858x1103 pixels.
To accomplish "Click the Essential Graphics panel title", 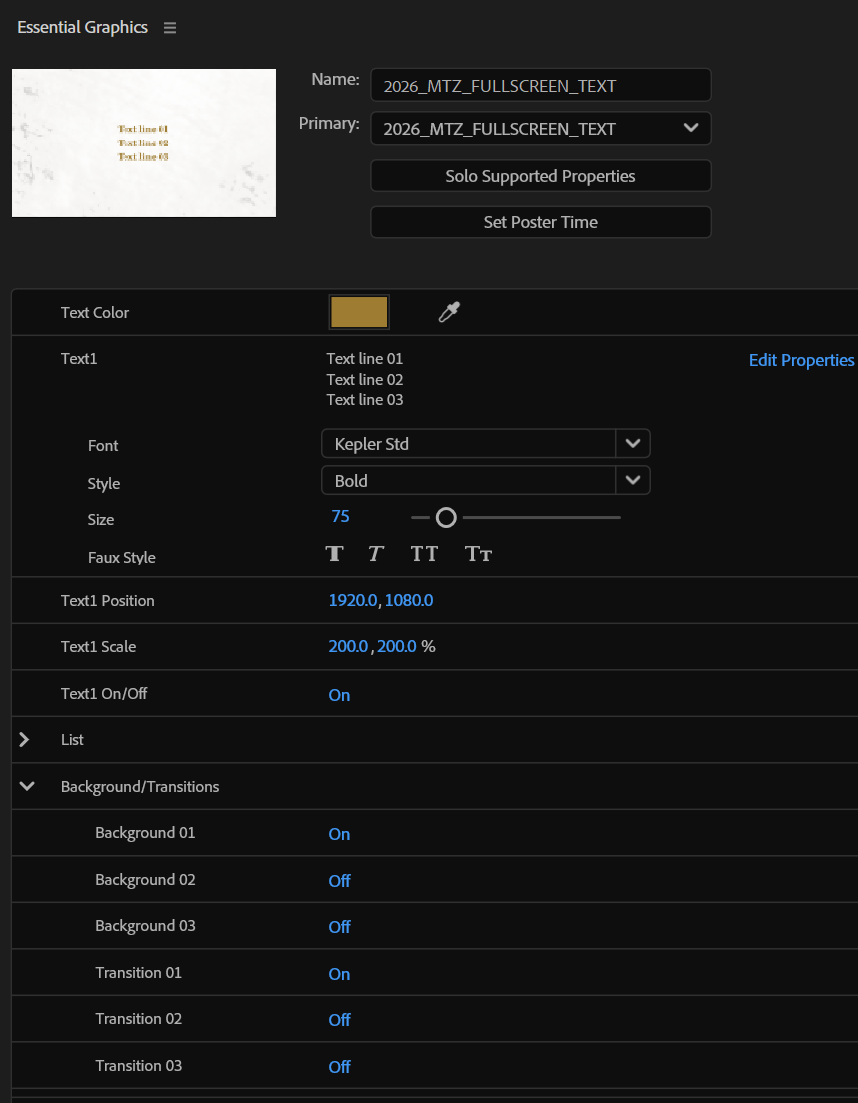I will coord(82,27).
